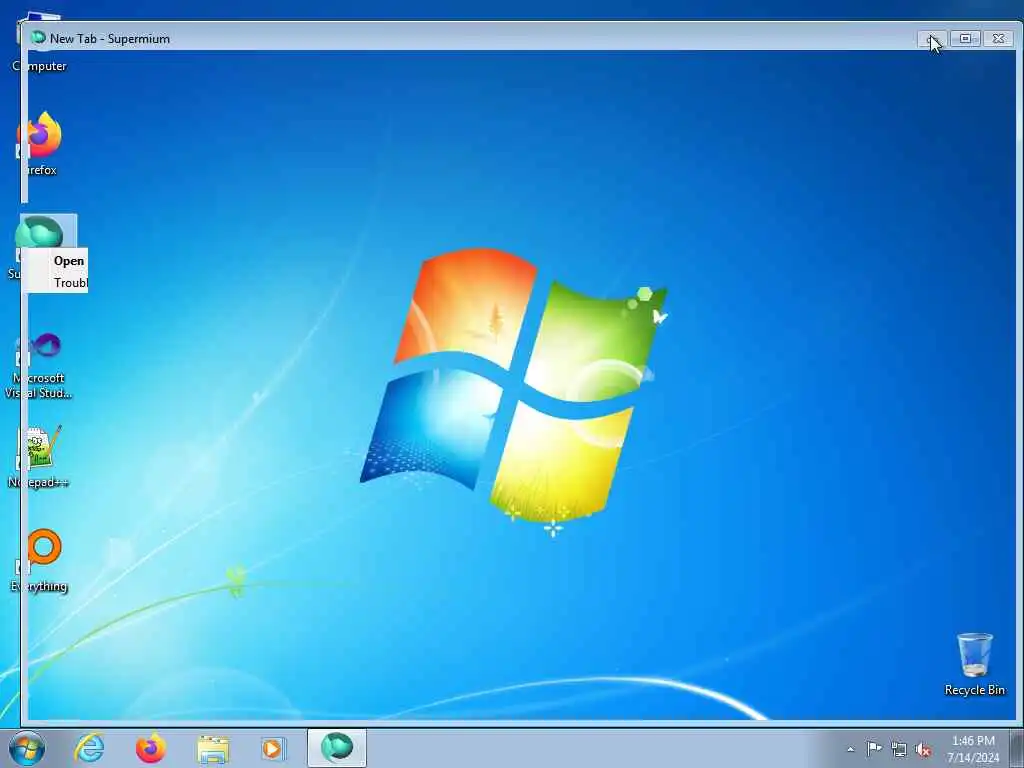Select the Everything search desktop icon
The image size is (1024, 768).
[39, 560]
